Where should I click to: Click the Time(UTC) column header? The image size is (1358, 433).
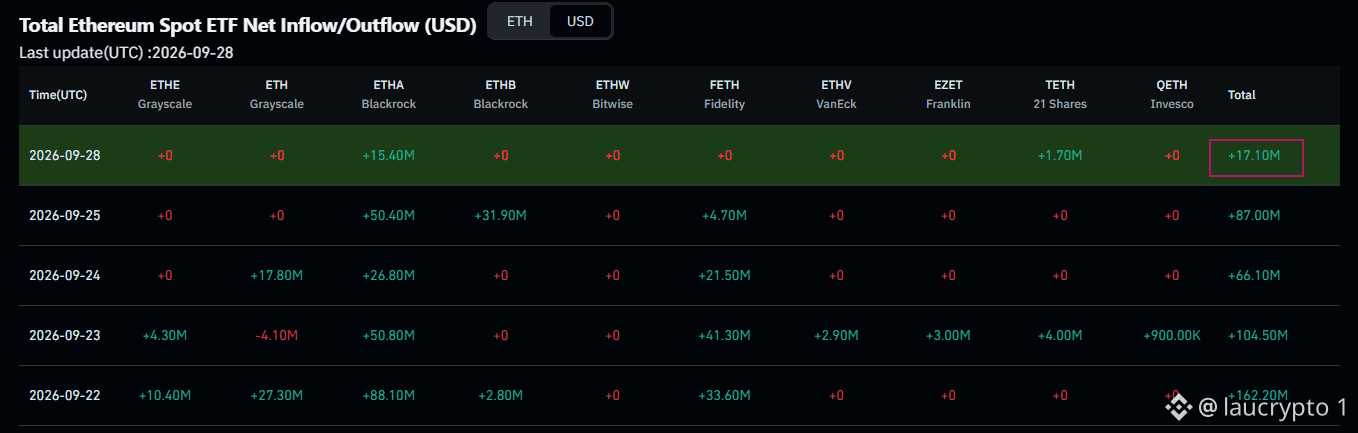pos(58,95)
